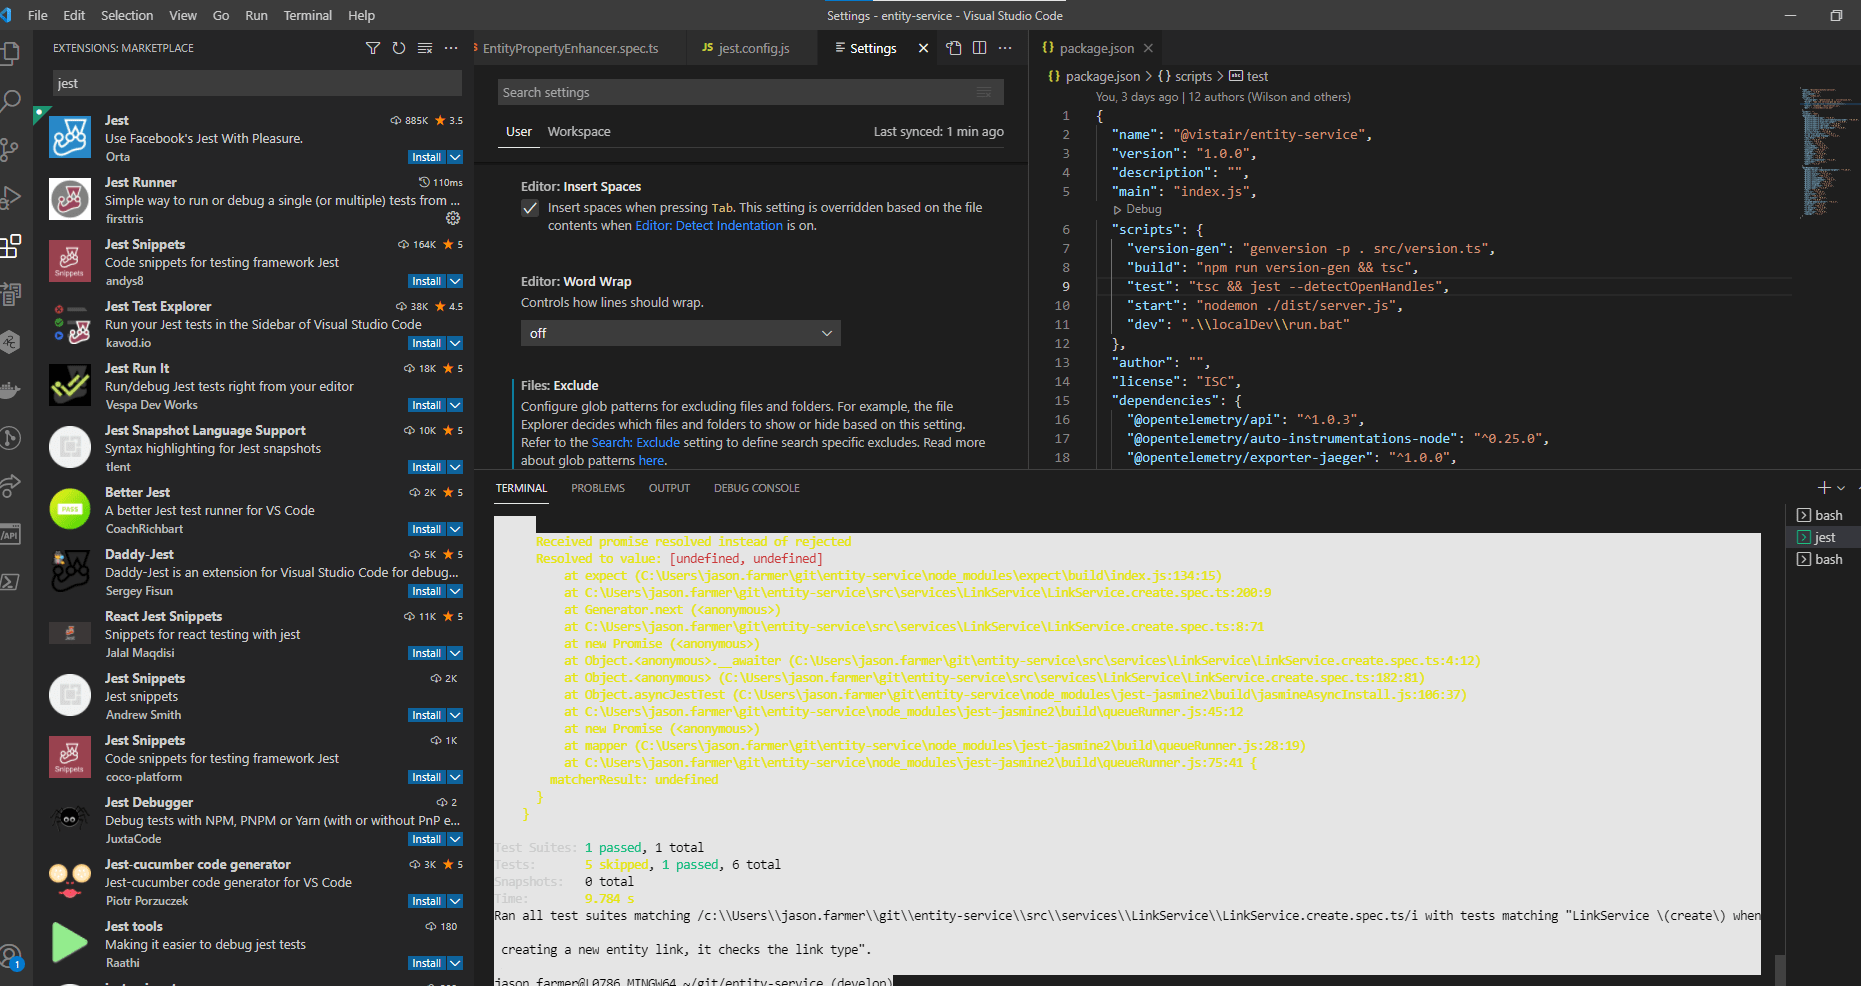This screenshot has width=1861, height=986.
Task: Open install options arrow for Jest by Orta
Action: click(455, 157)
